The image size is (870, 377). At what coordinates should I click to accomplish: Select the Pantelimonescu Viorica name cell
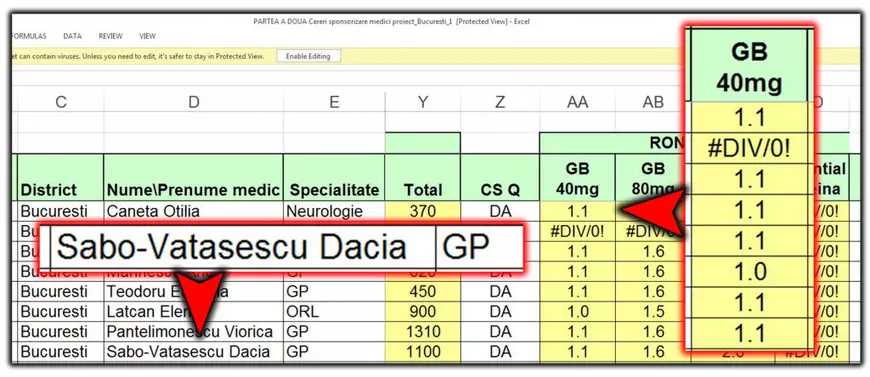(x=193, y=331)
